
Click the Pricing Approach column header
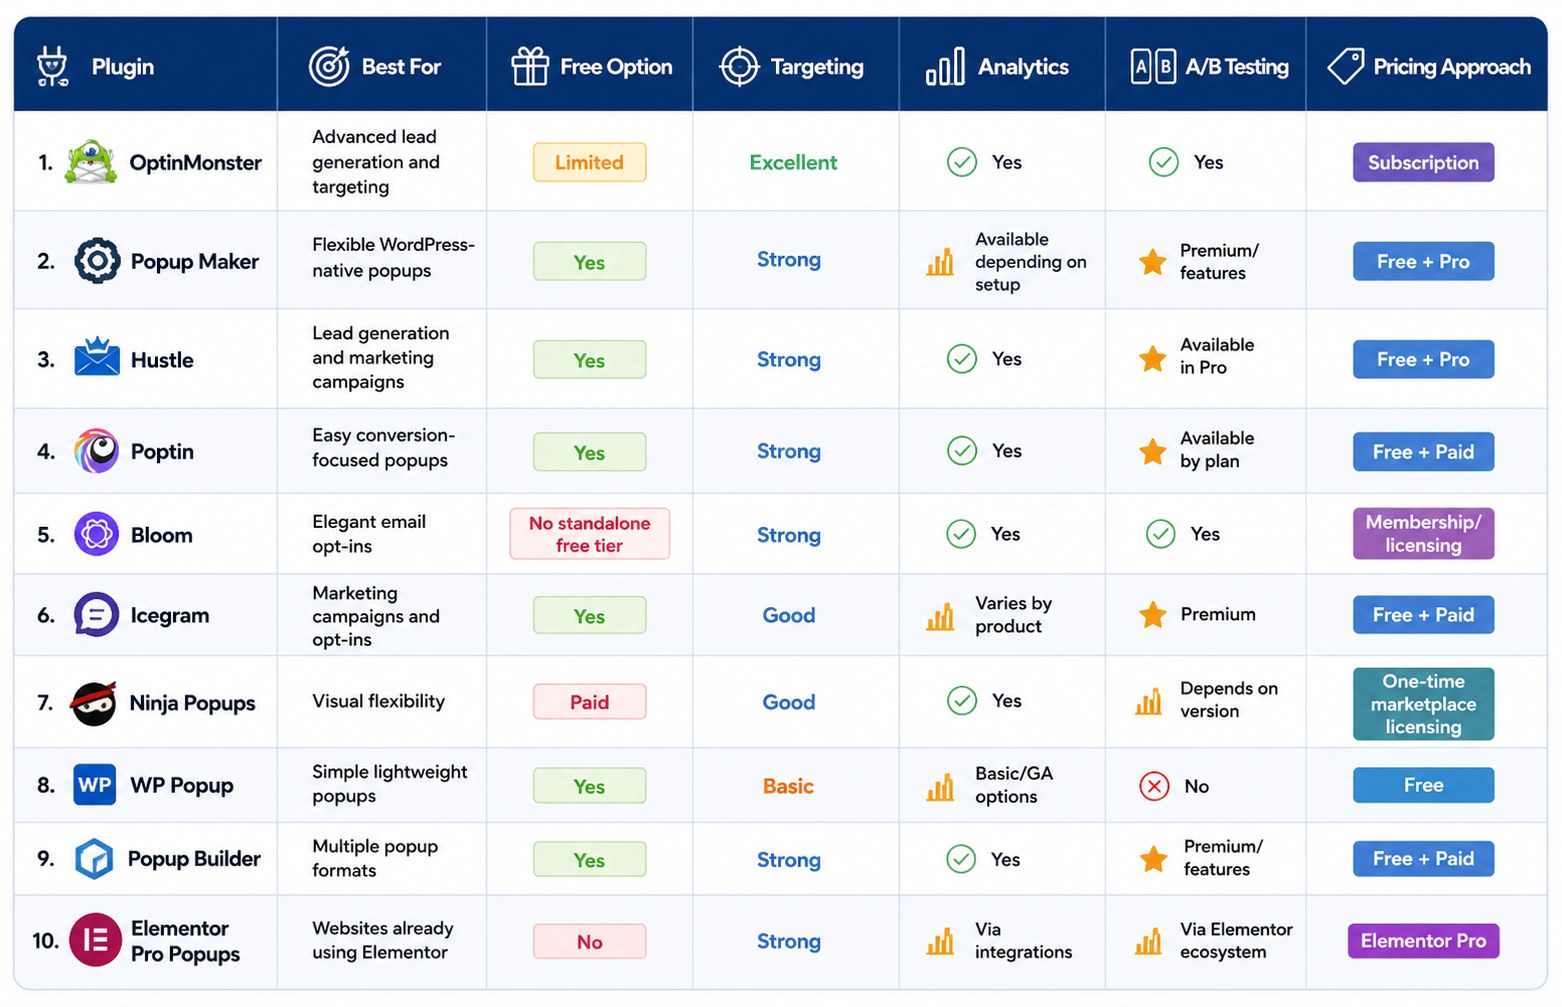[x=1429, y=67]
